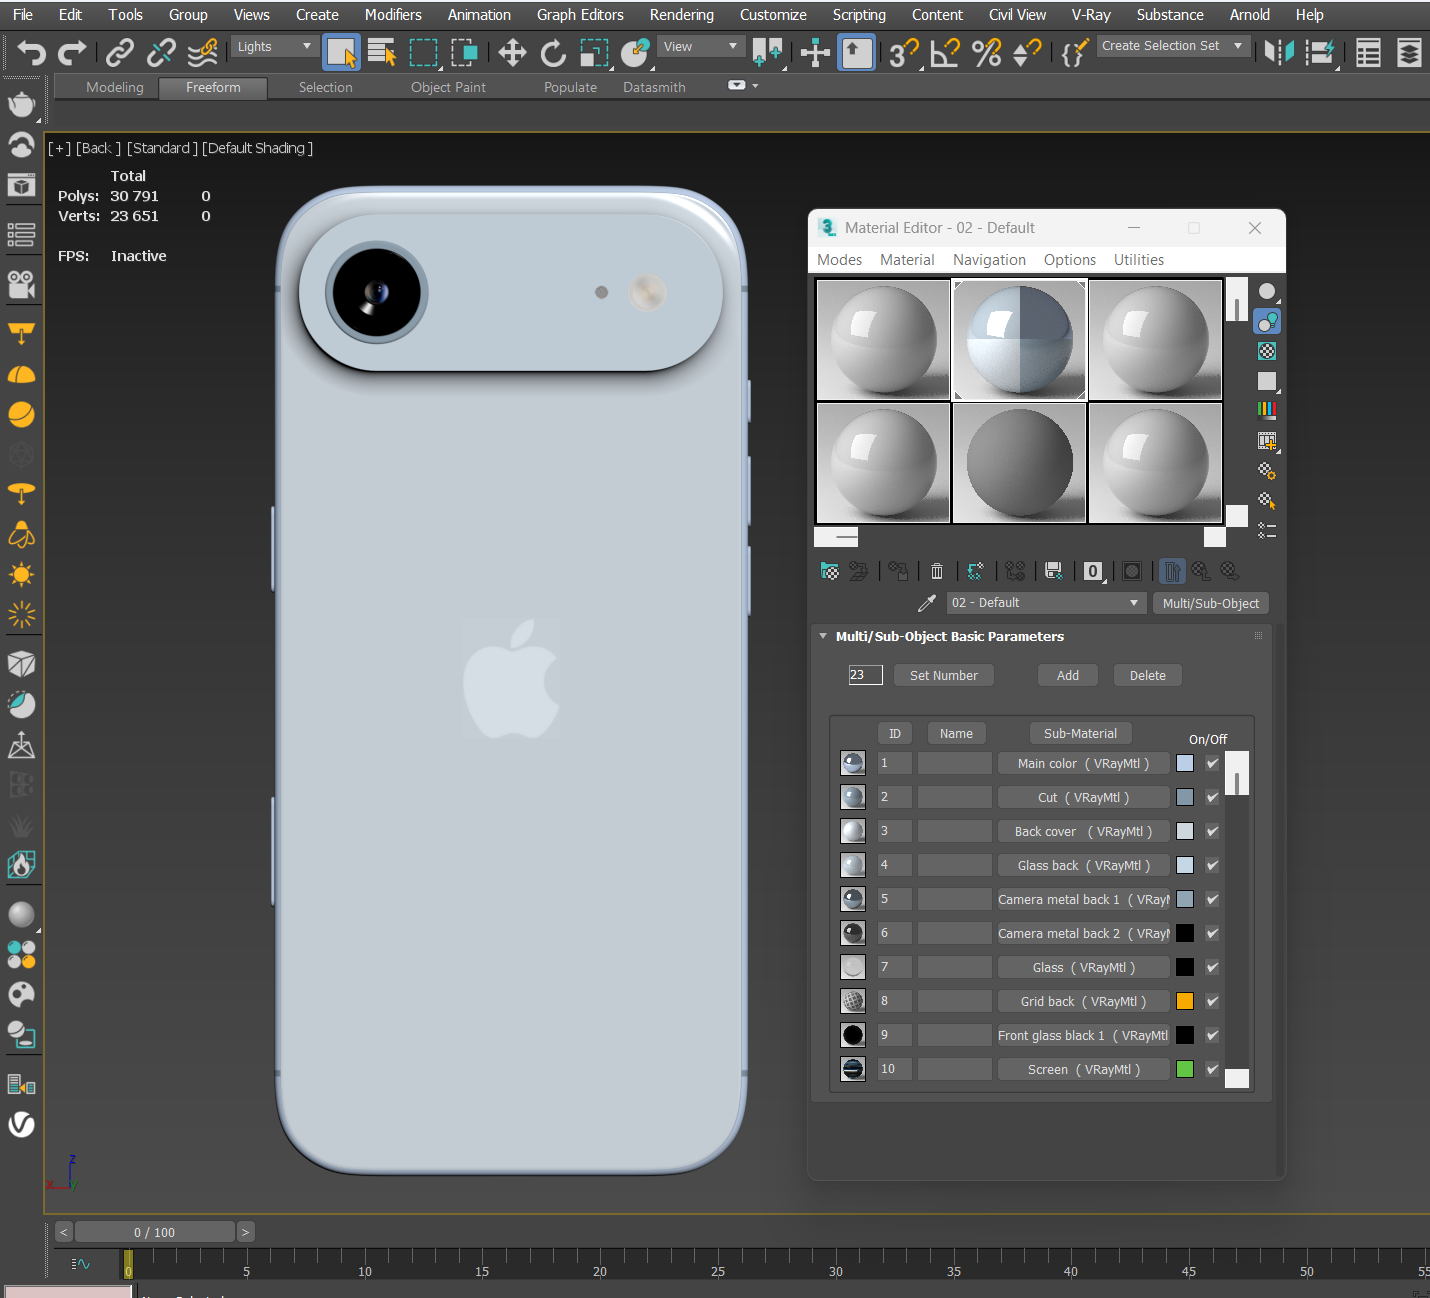Toggle the Angle Snap tool
Image resolution: width=1430 pixels, height=1298 pixels.
(x=944, y=52)
